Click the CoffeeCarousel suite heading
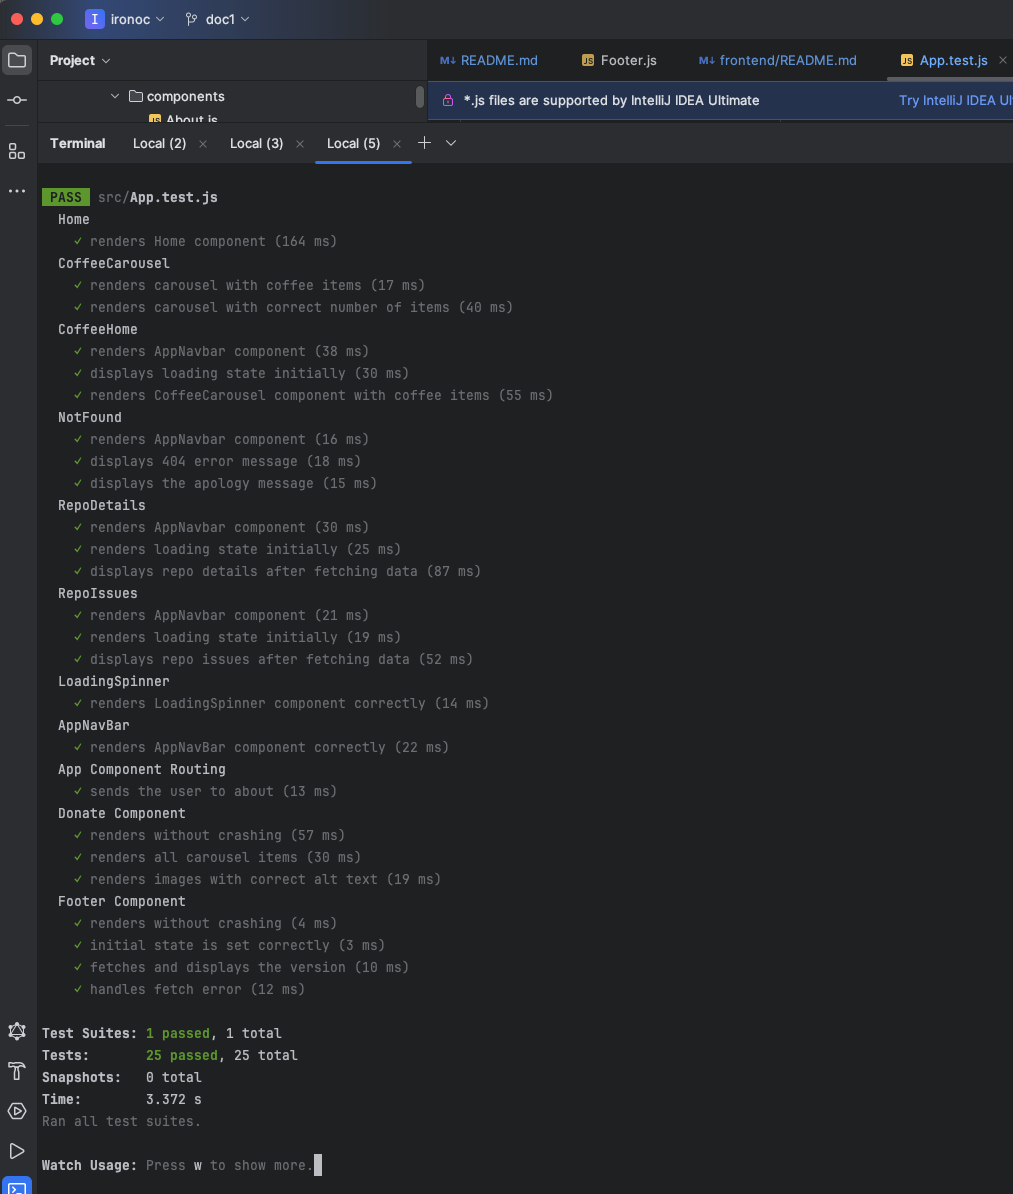Screen dimensions: 1013x1194 [x=113, y=263]
